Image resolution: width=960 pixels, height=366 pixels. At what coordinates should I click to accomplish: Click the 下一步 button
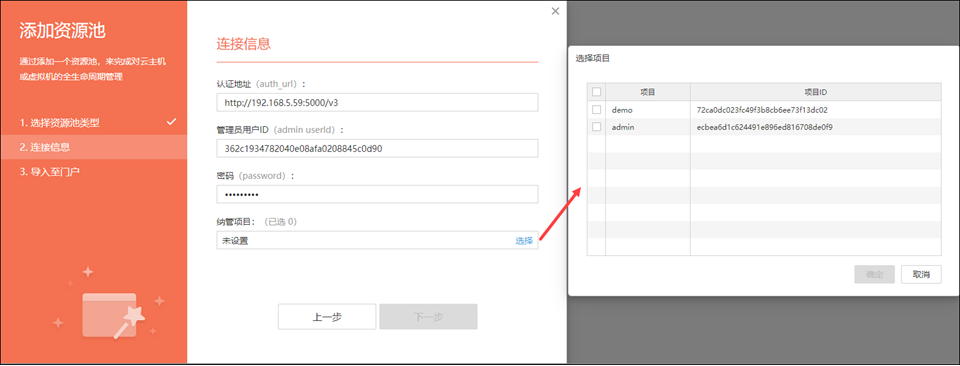[x=428, y=316]
